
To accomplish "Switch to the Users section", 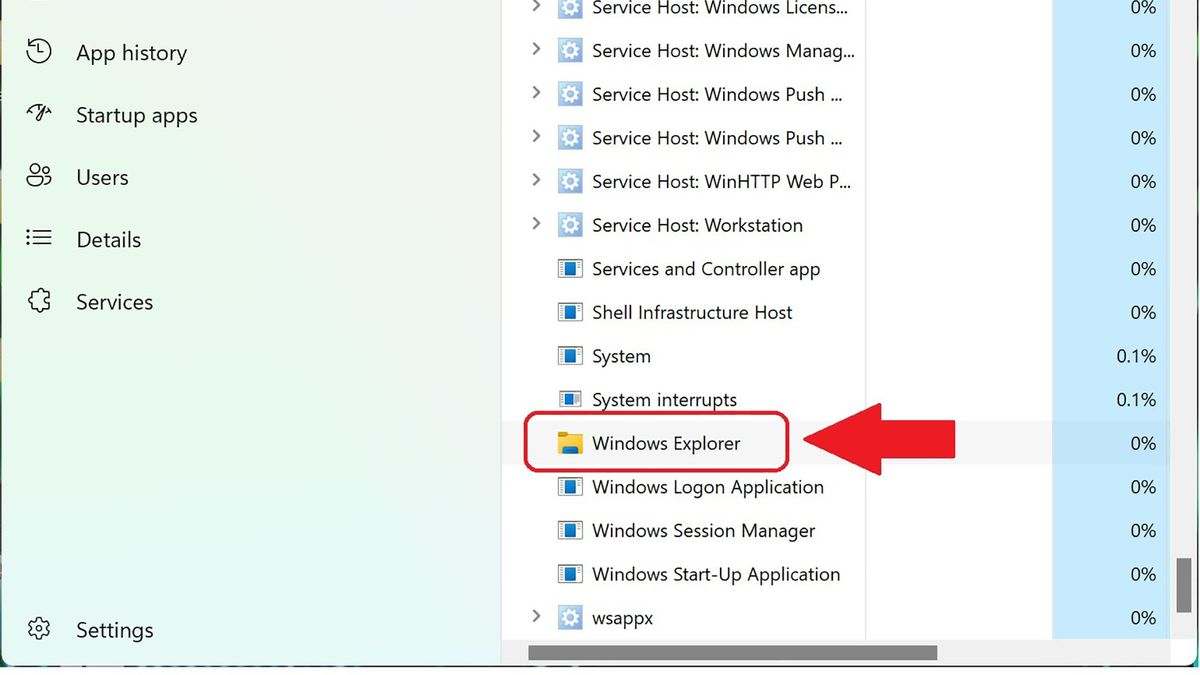I will coord(101,176).
